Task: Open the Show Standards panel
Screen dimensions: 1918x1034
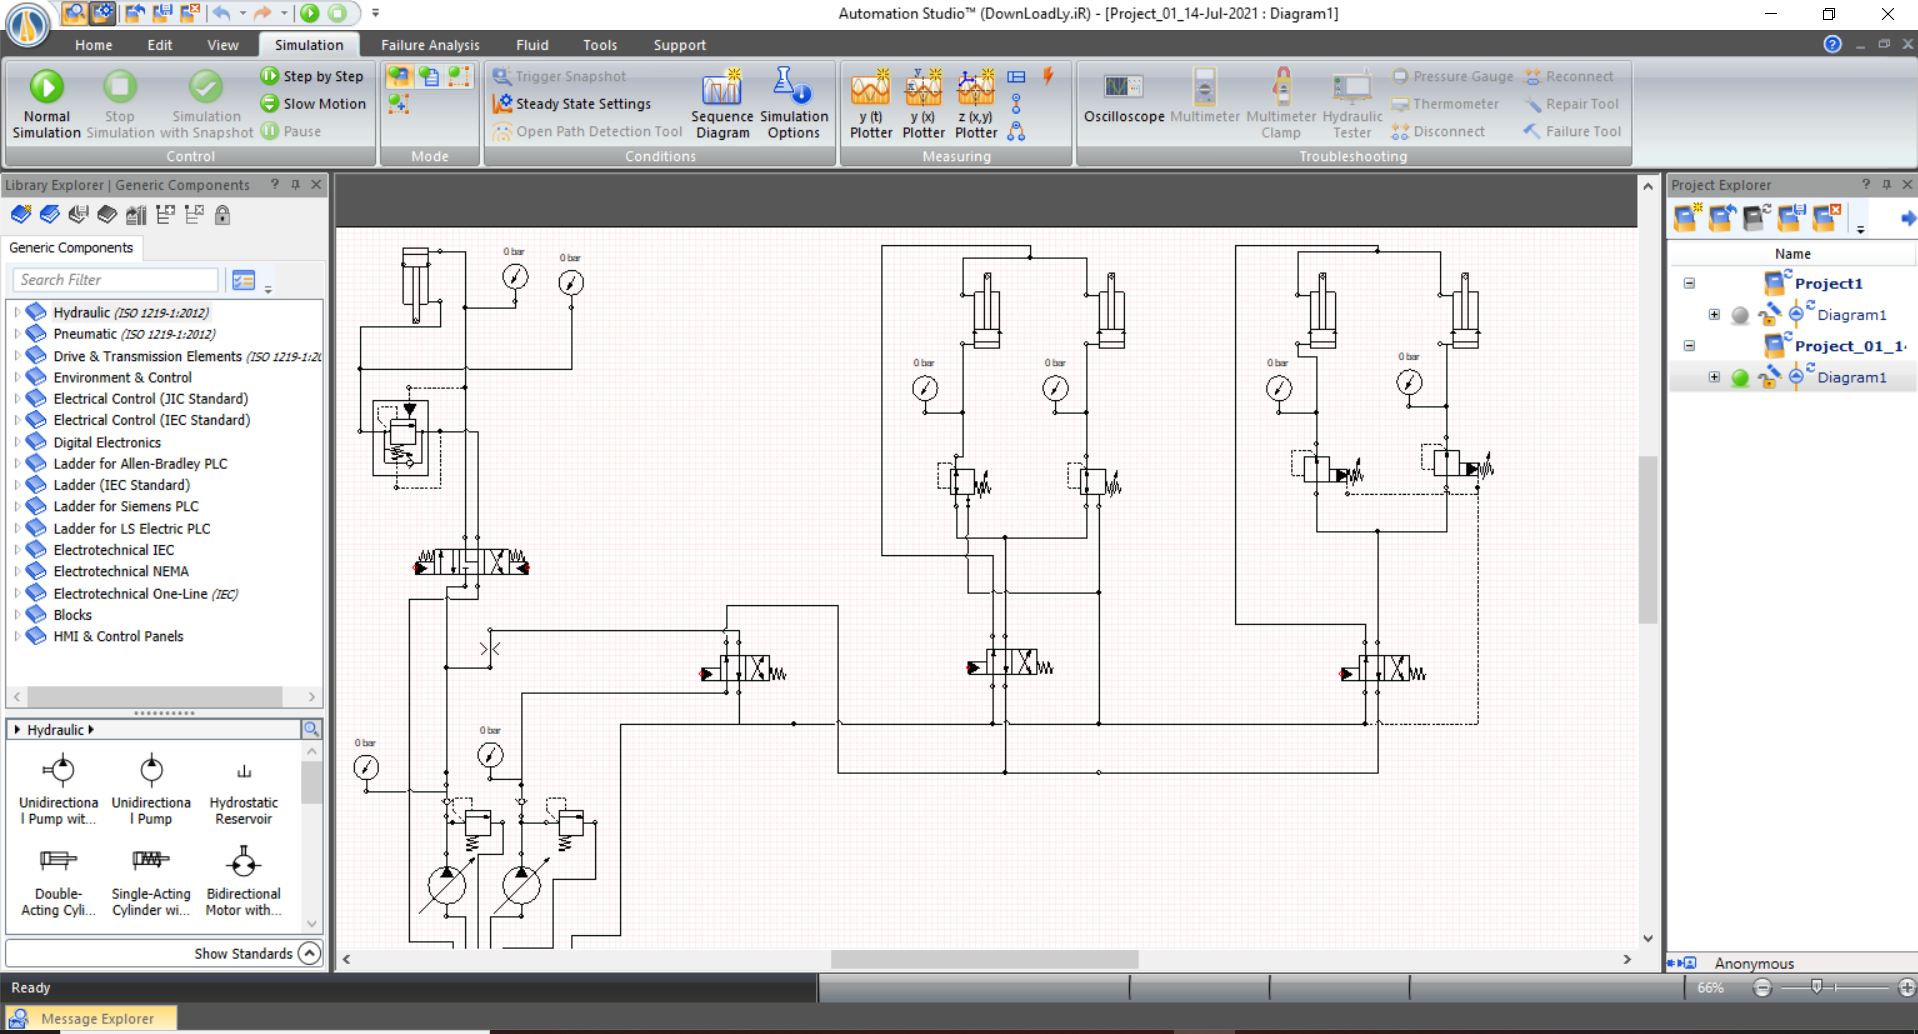Action: [x=243, y=953]
